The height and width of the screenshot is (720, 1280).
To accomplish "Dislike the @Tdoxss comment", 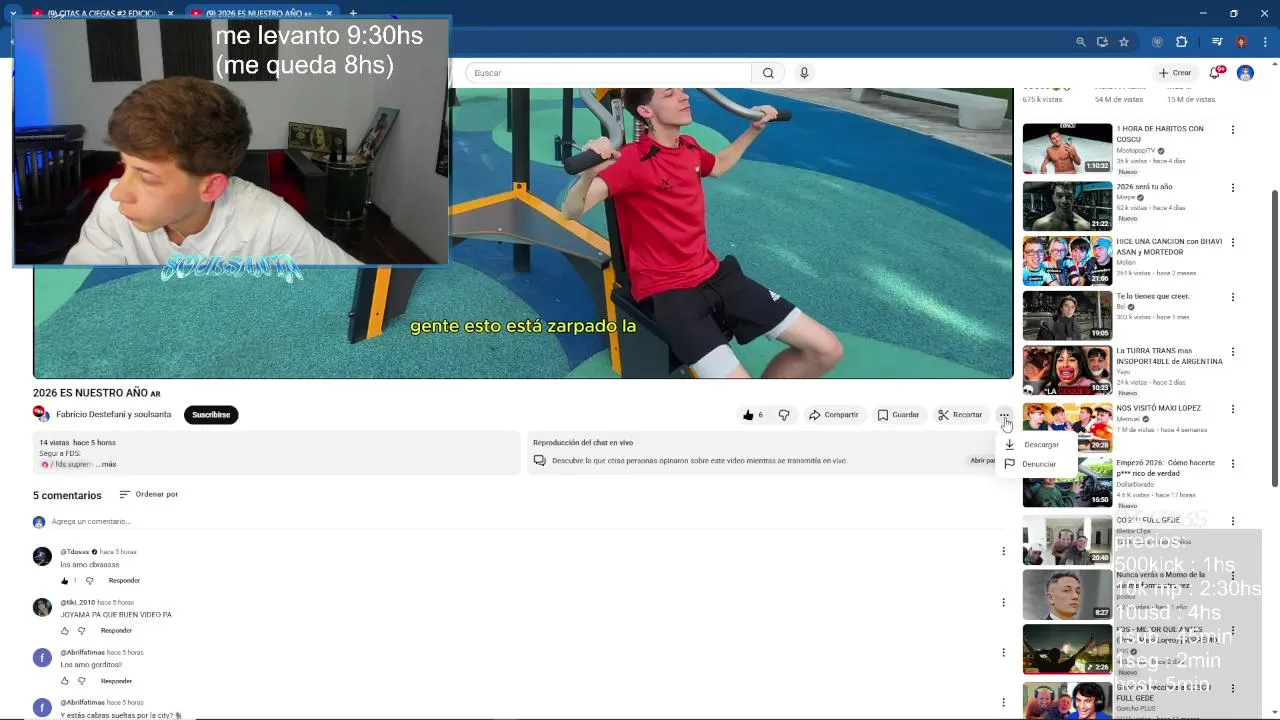I will tap(89, 581).
